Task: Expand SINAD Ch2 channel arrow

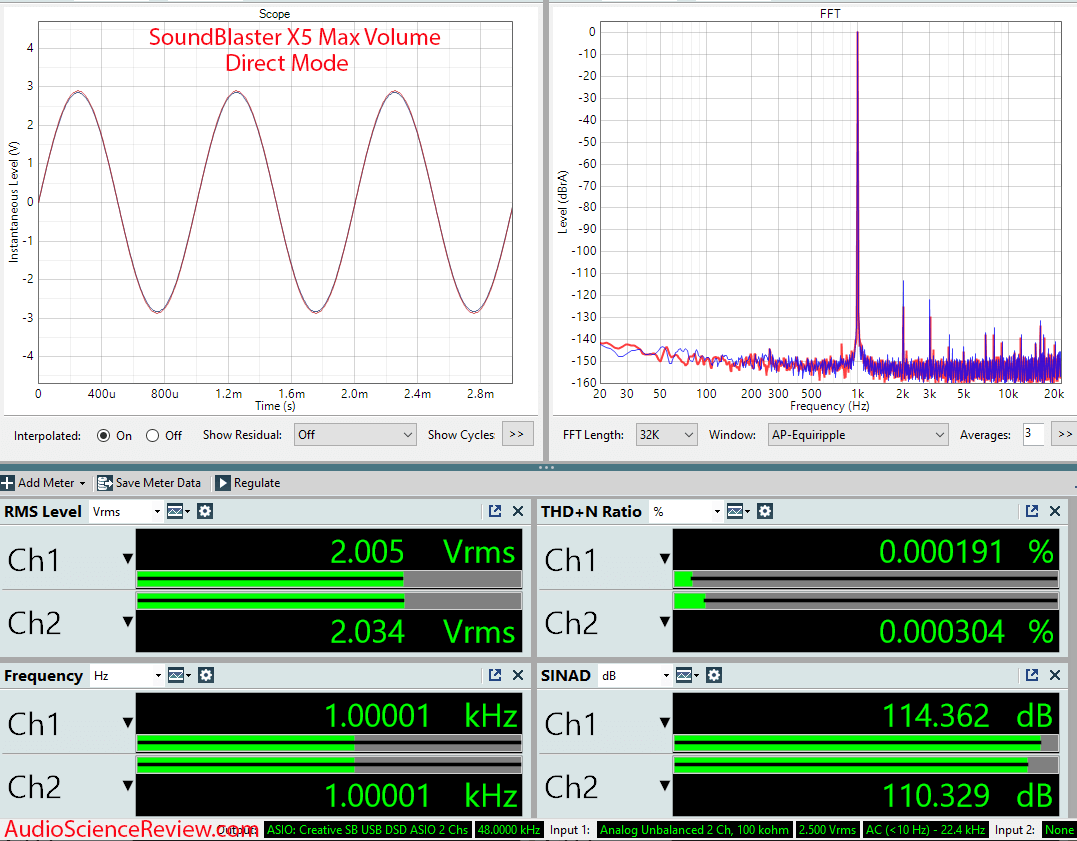Action: tap(665, 785)
